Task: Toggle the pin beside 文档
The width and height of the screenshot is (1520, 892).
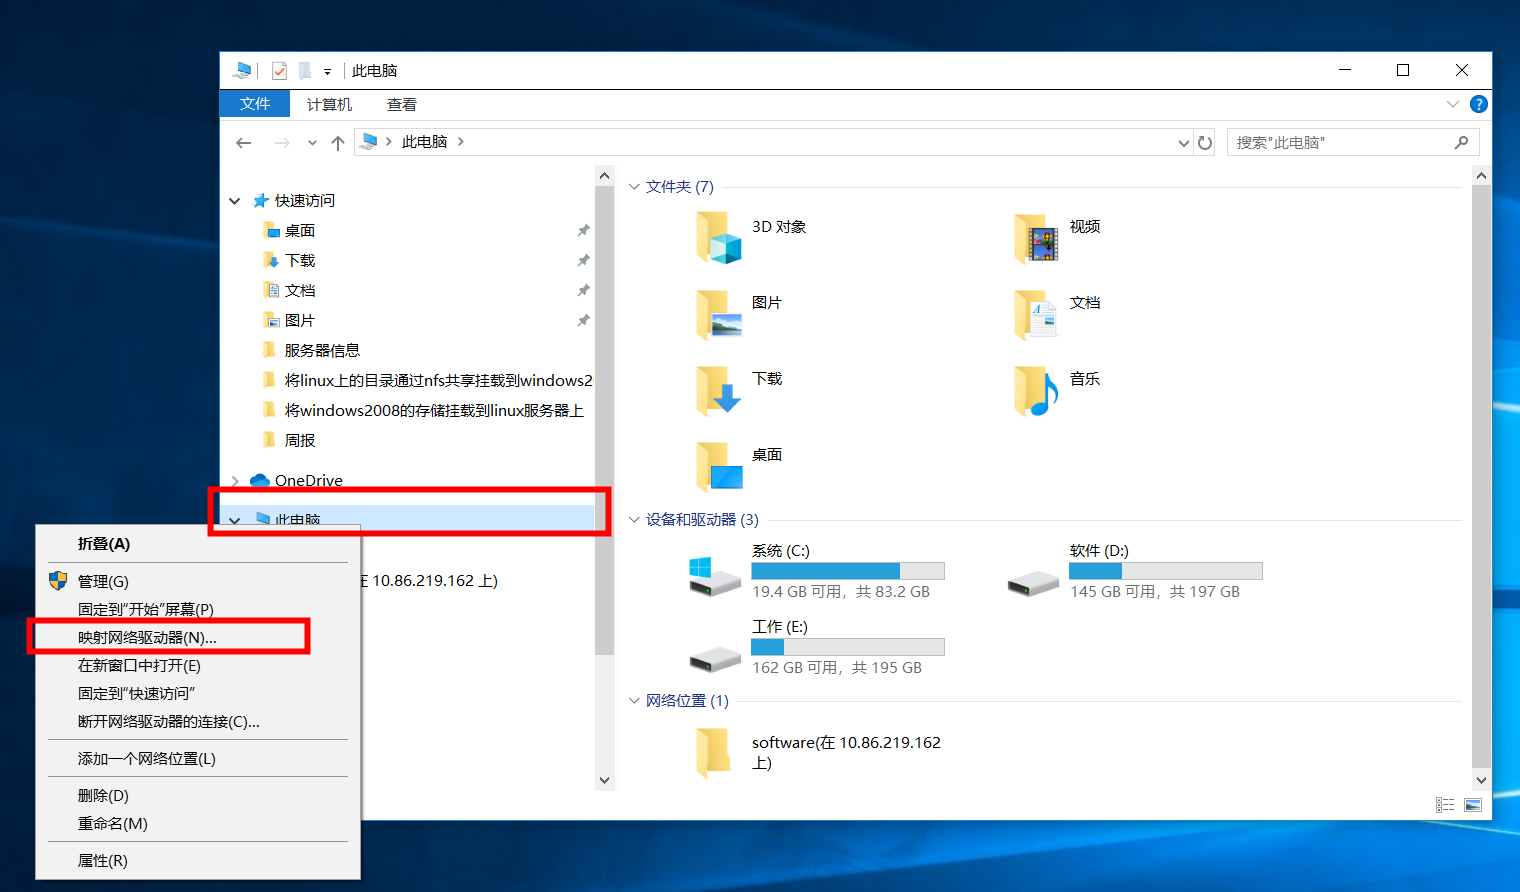Action: coord(583,289)
